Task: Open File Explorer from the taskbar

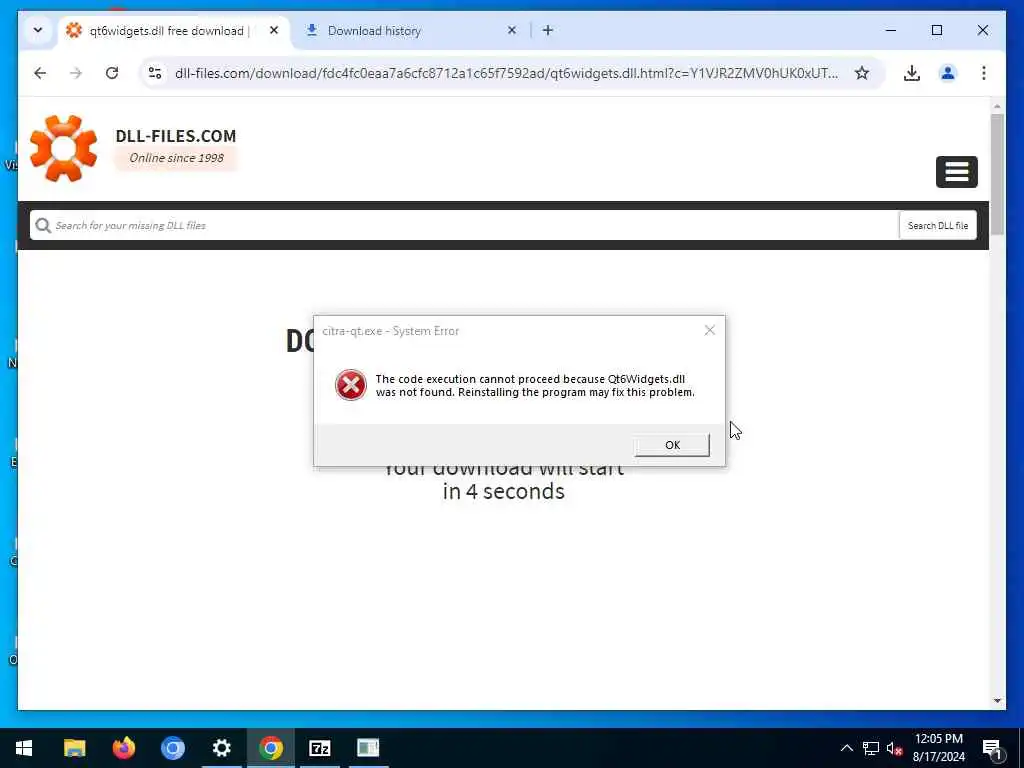Action: pyautogui.click(x=74, y=748)
